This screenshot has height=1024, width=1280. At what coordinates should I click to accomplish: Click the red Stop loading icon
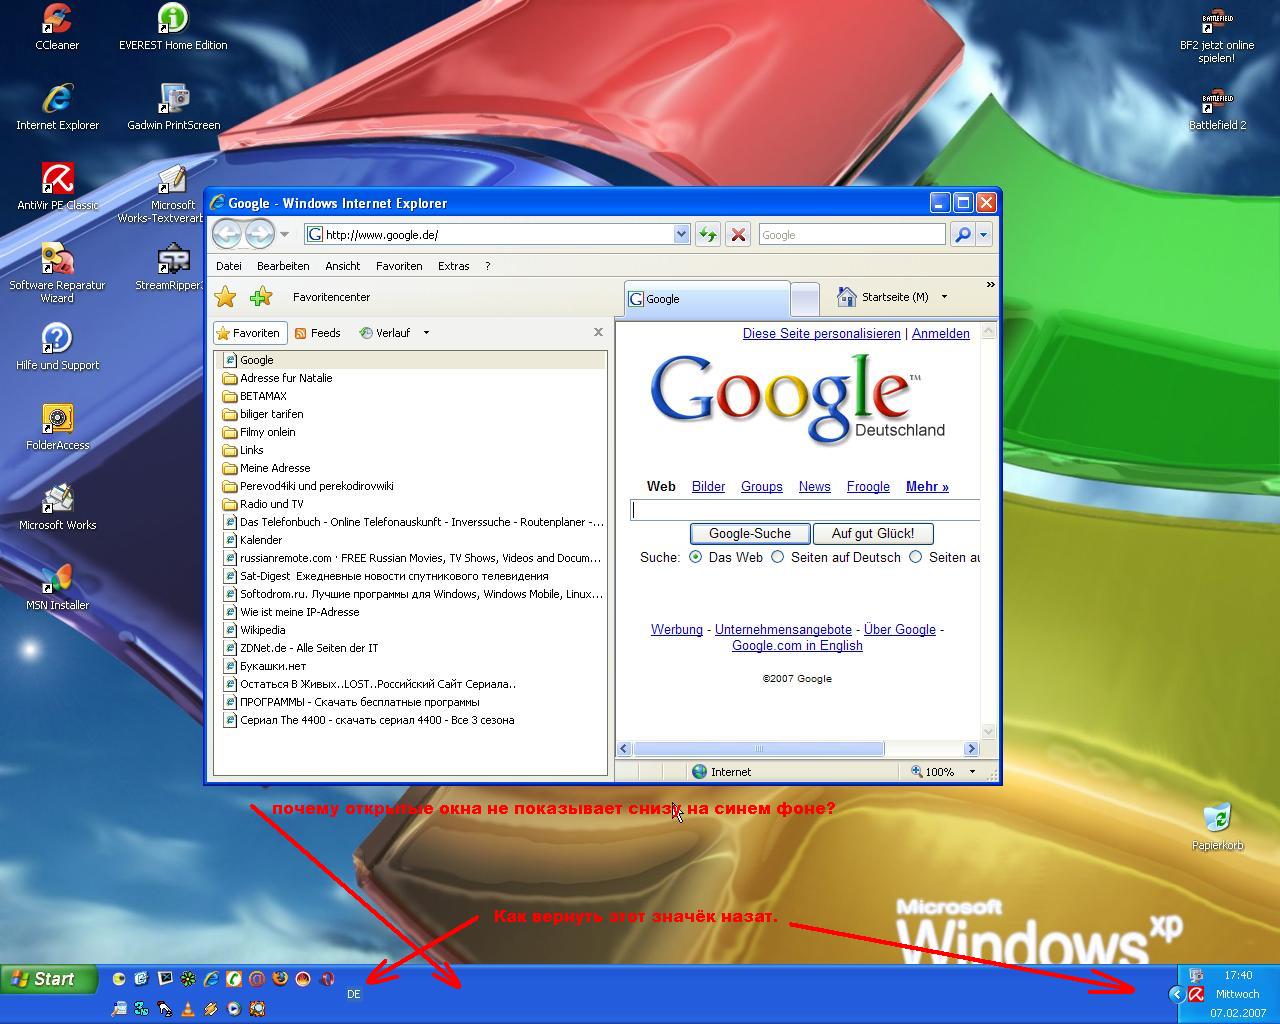pyautogui.click(x=738, y=234)
